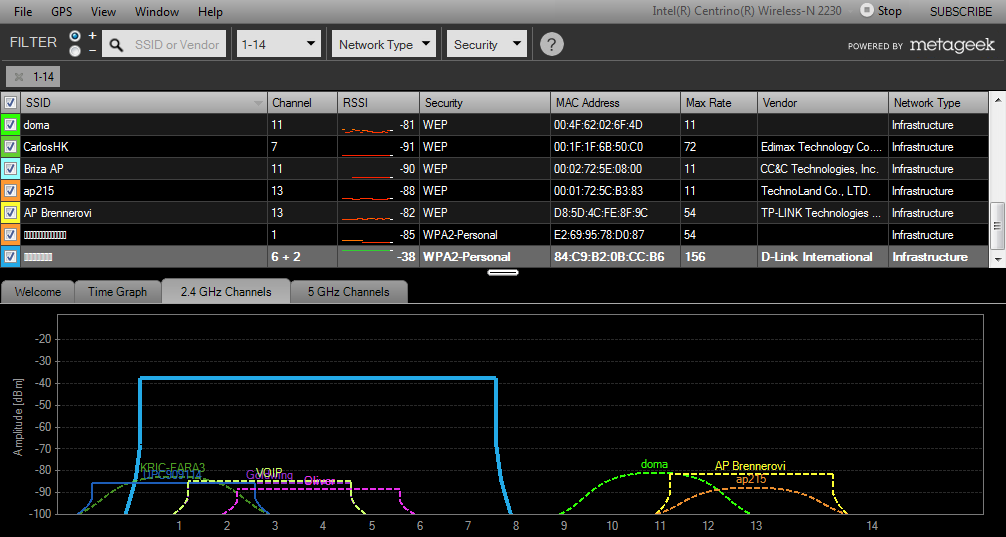The height and width of the screenshot is (537, 1006).
Task: Click the metageek logo
Action: pyautogui.click(x=951, y=45)
